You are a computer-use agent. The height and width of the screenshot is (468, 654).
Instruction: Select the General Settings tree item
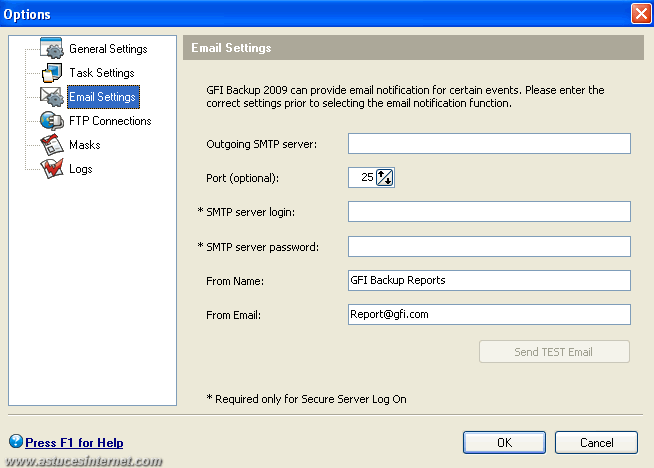108,49
